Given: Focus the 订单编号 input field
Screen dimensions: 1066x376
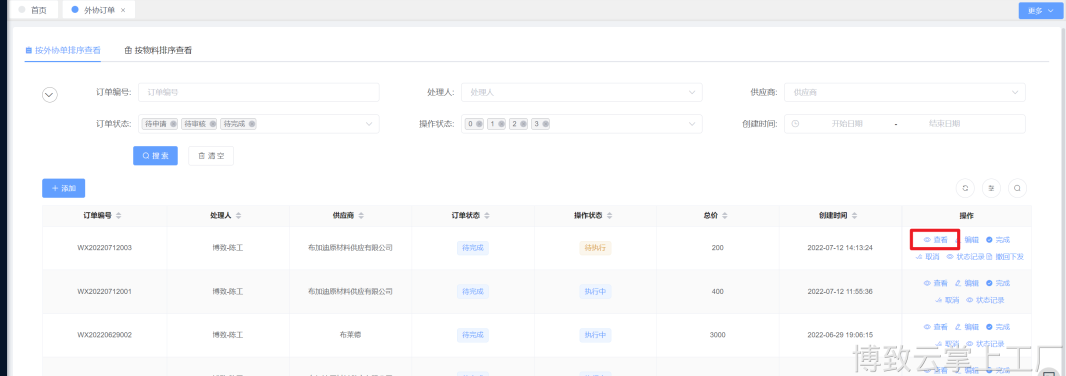Looking at the screenshot, I should (x=258, y=92).
